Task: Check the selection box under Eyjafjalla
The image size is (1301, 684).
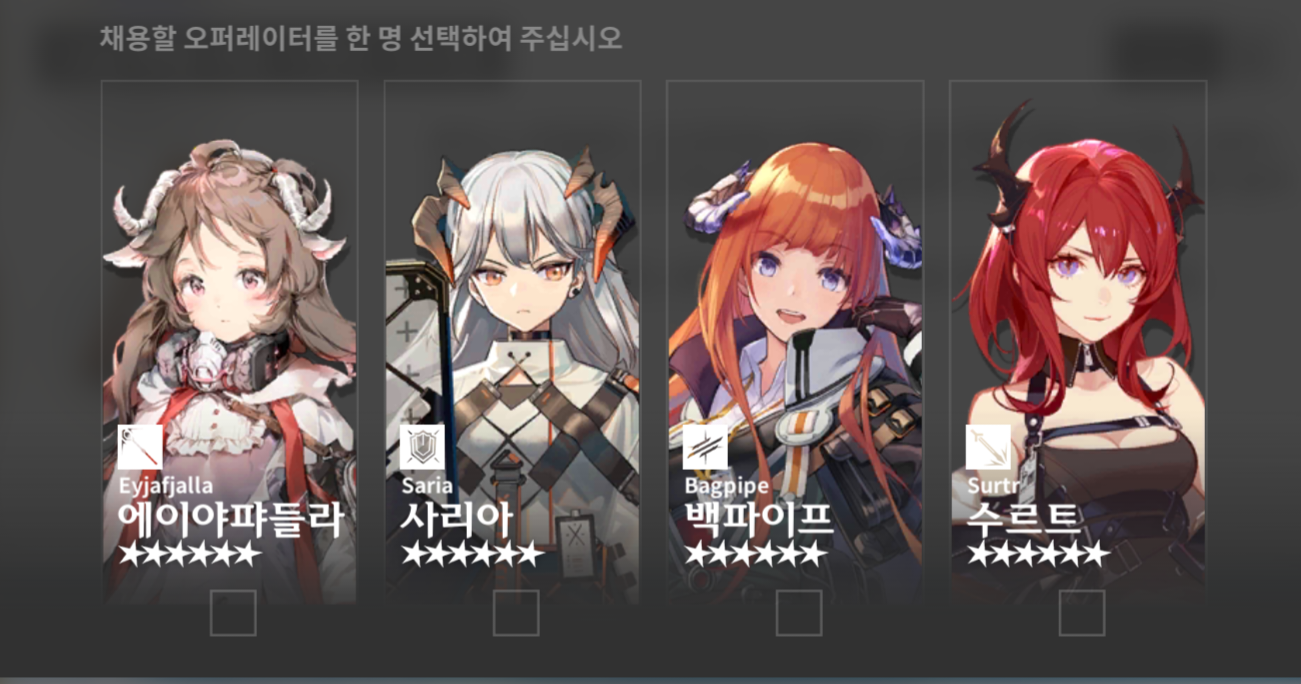Action: coord(233,613)
